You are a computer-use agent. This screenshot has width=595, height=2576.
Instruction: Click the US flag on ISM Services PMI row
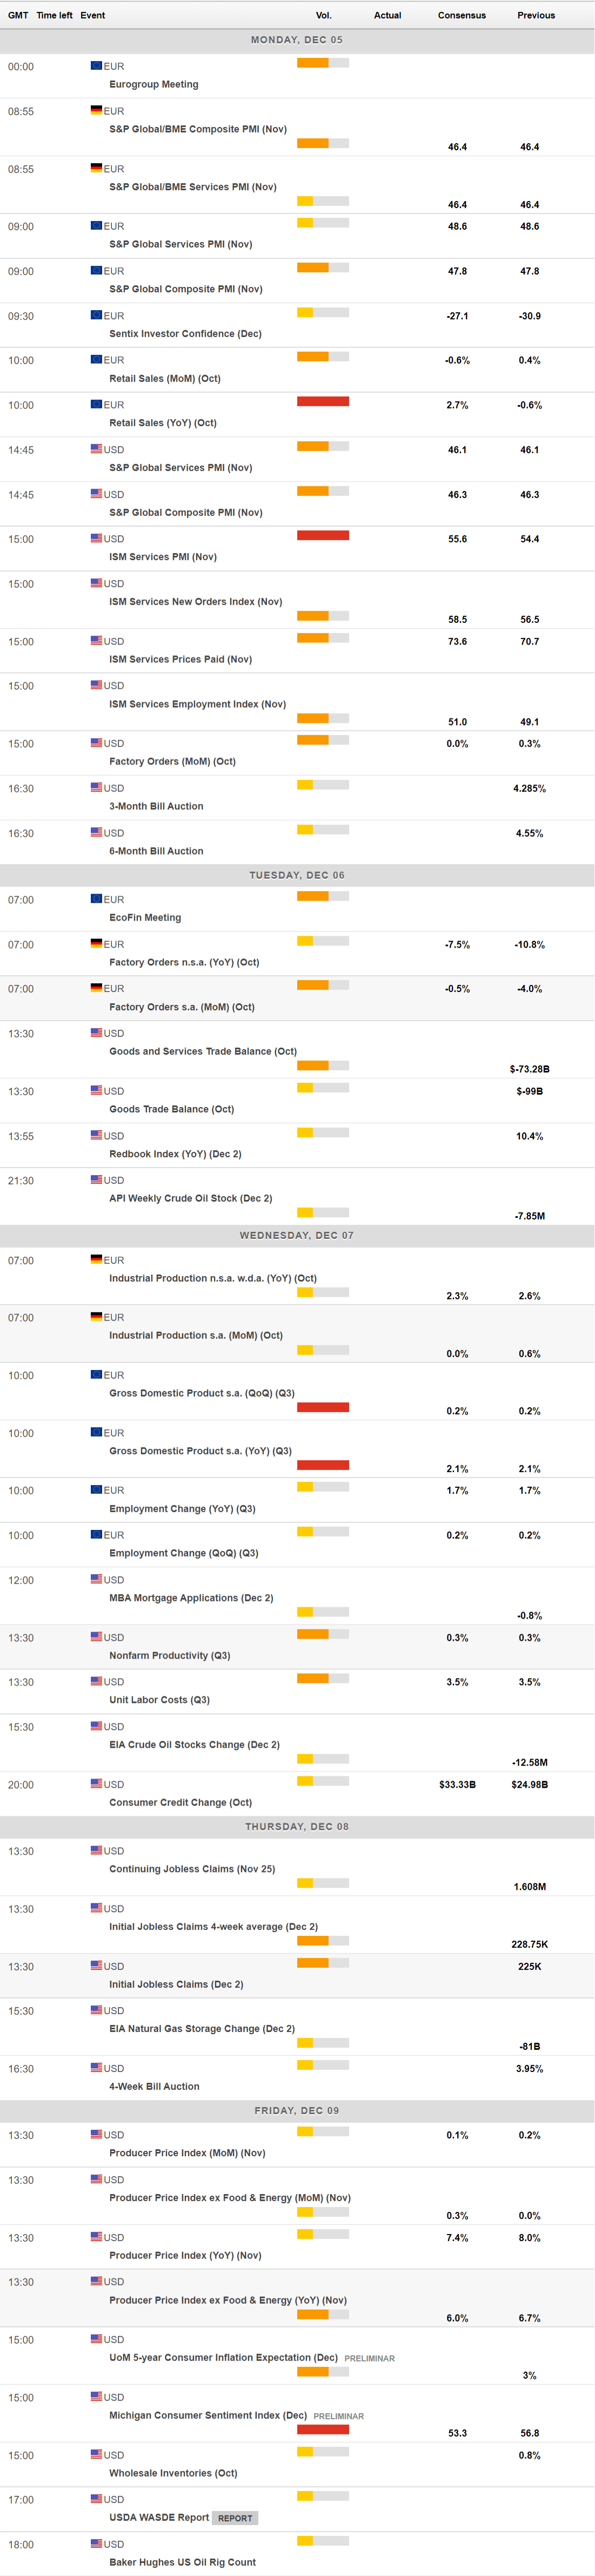click(96, 538)
